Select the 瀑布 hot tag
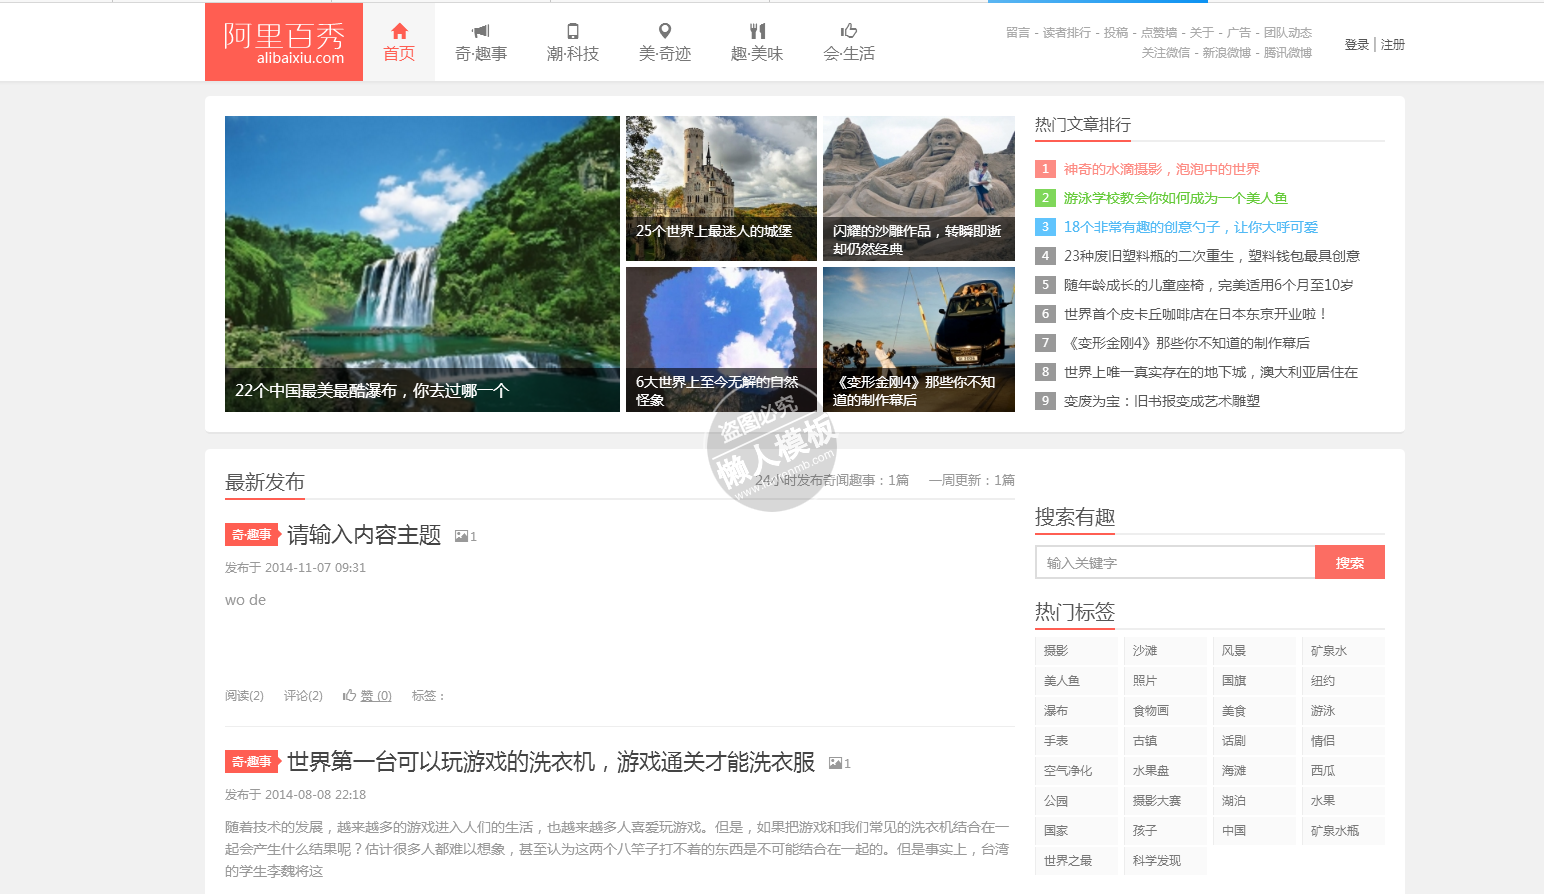 click(x=1077, y=711)
